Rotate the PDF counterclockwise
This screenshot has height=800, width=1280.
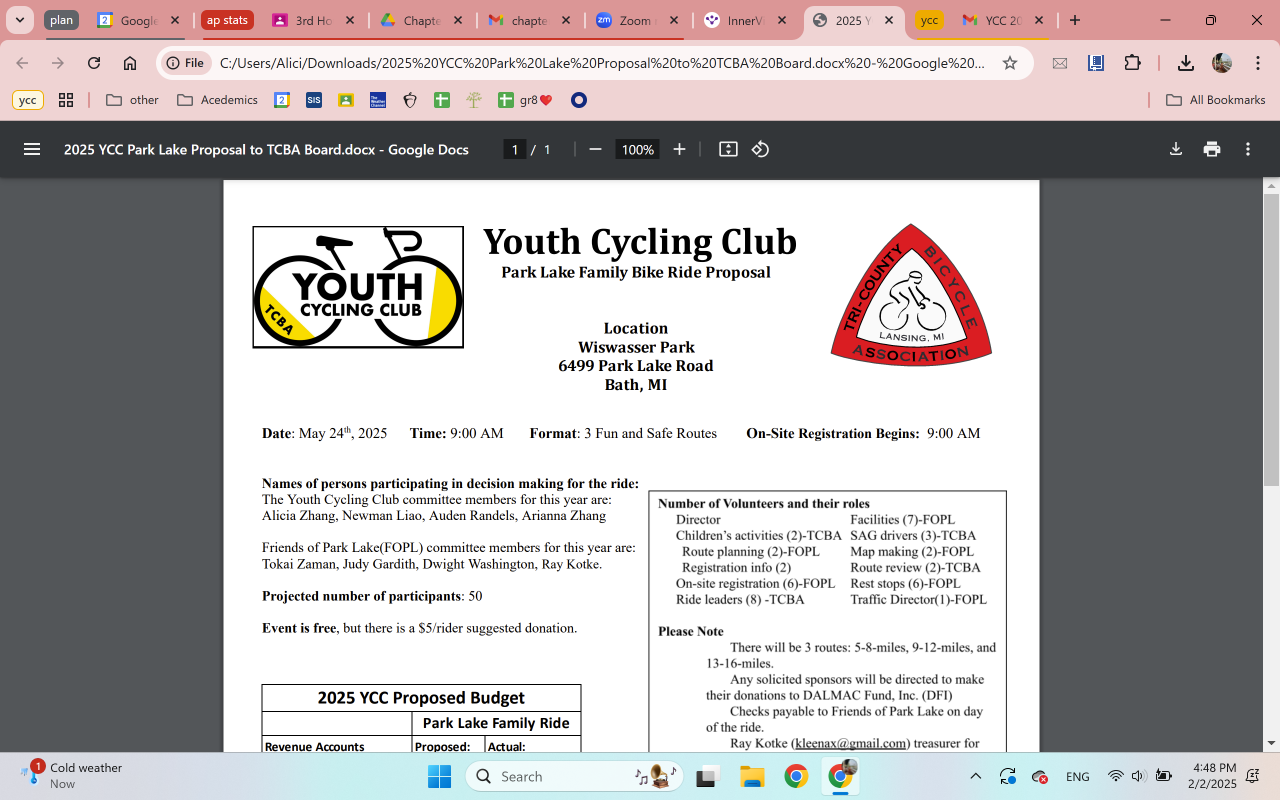[760, 149]
